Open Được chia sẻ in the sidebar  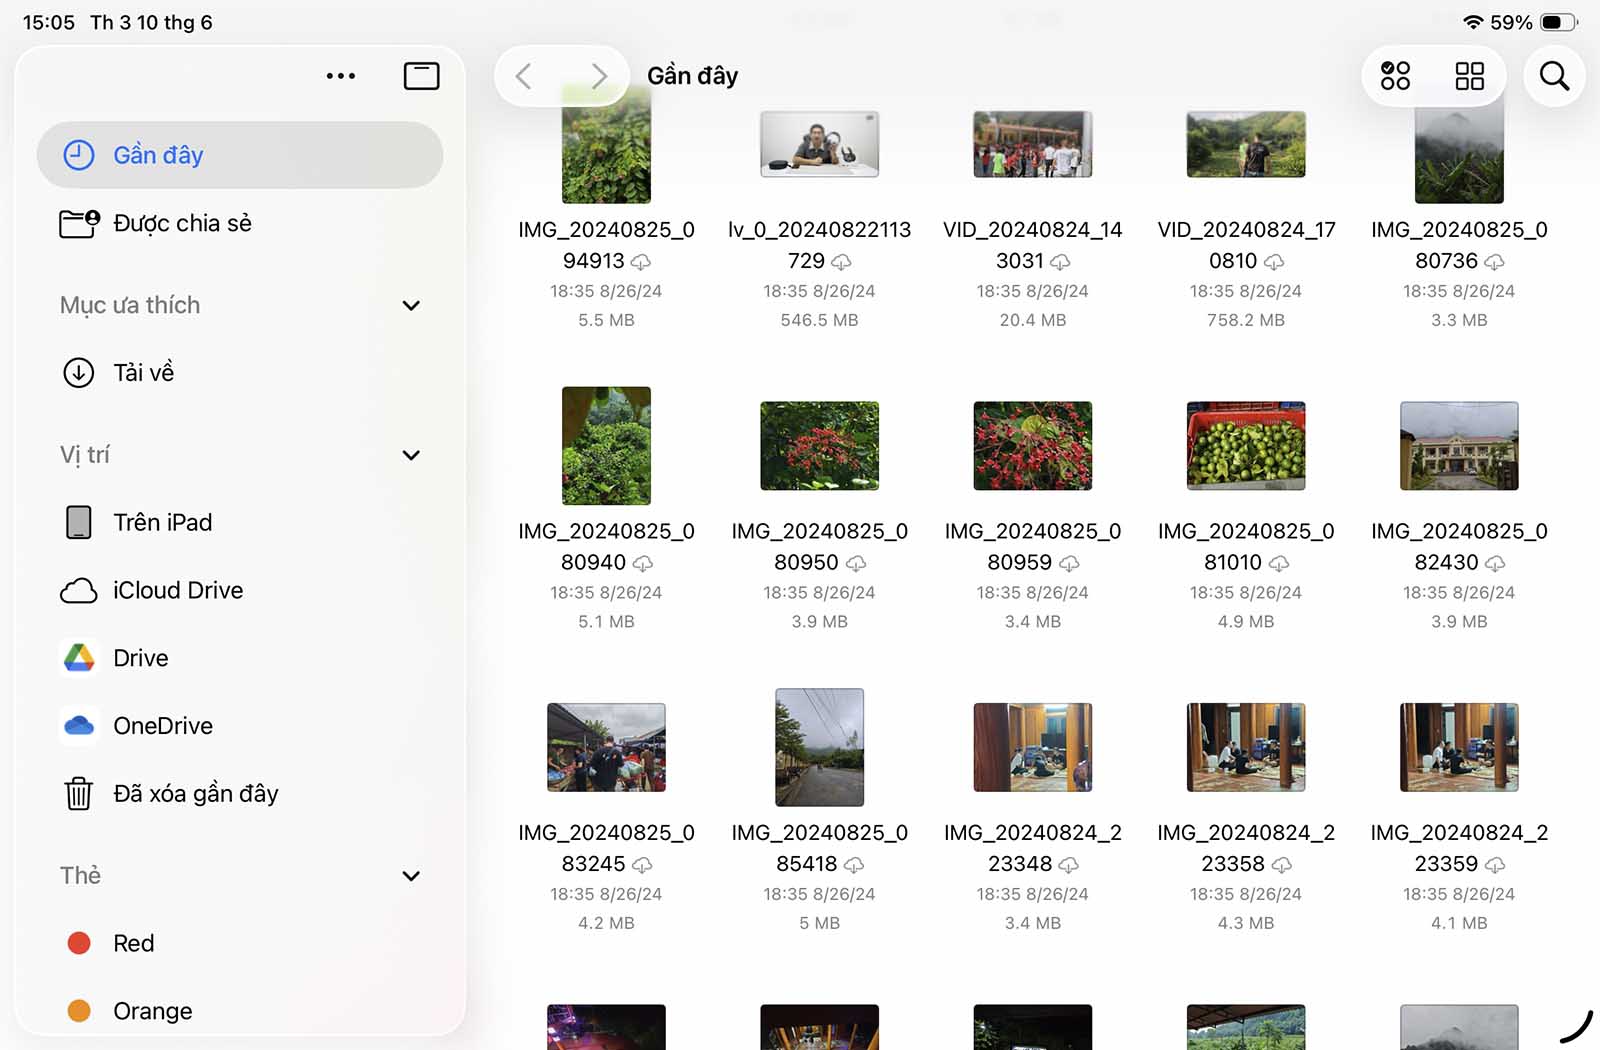[182, 223]
